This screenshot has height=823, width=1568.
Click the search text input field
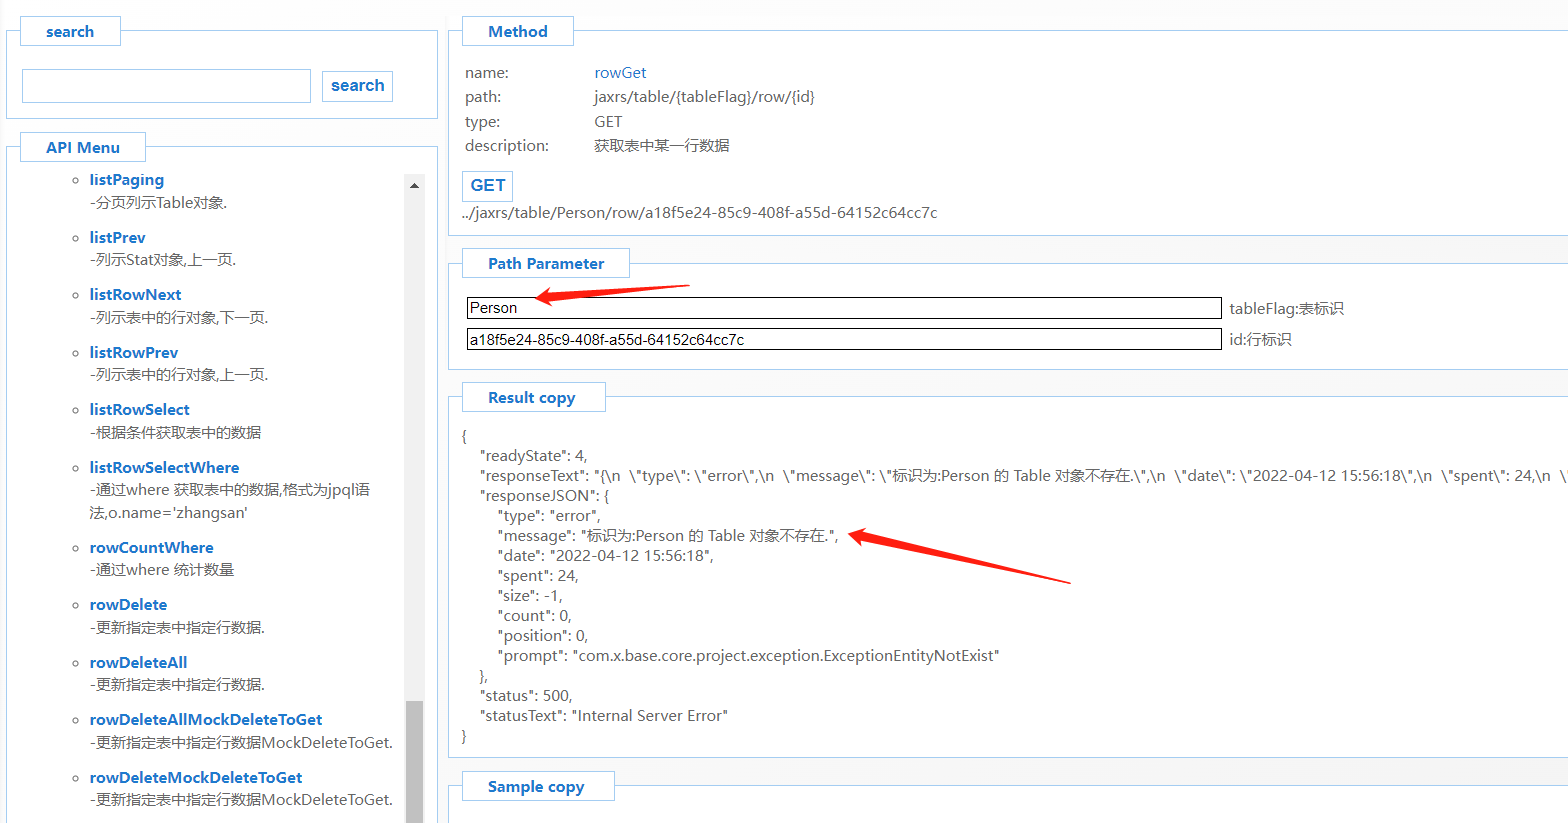pyautogui.click(x=166, y=86)
